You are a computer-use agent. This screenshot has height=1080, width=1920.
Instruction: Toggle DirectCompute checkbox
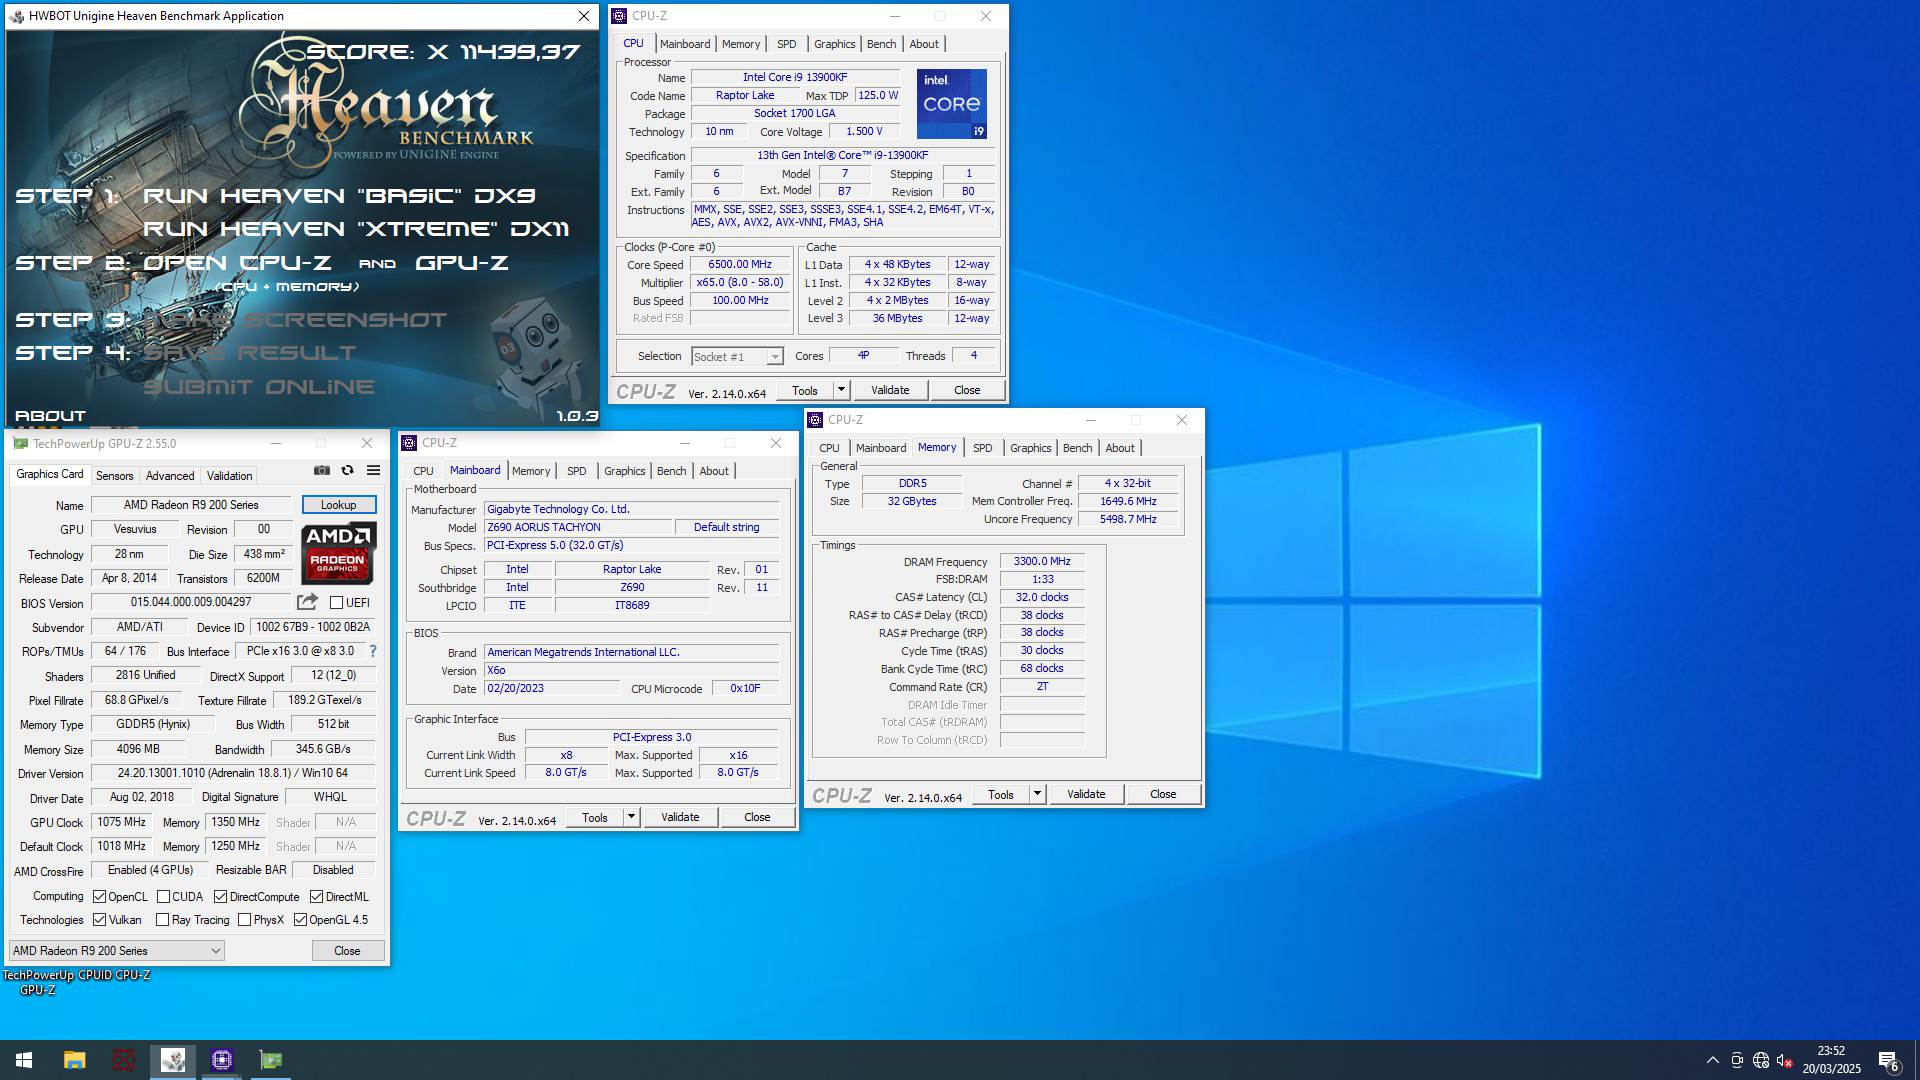tap(220, 897)
